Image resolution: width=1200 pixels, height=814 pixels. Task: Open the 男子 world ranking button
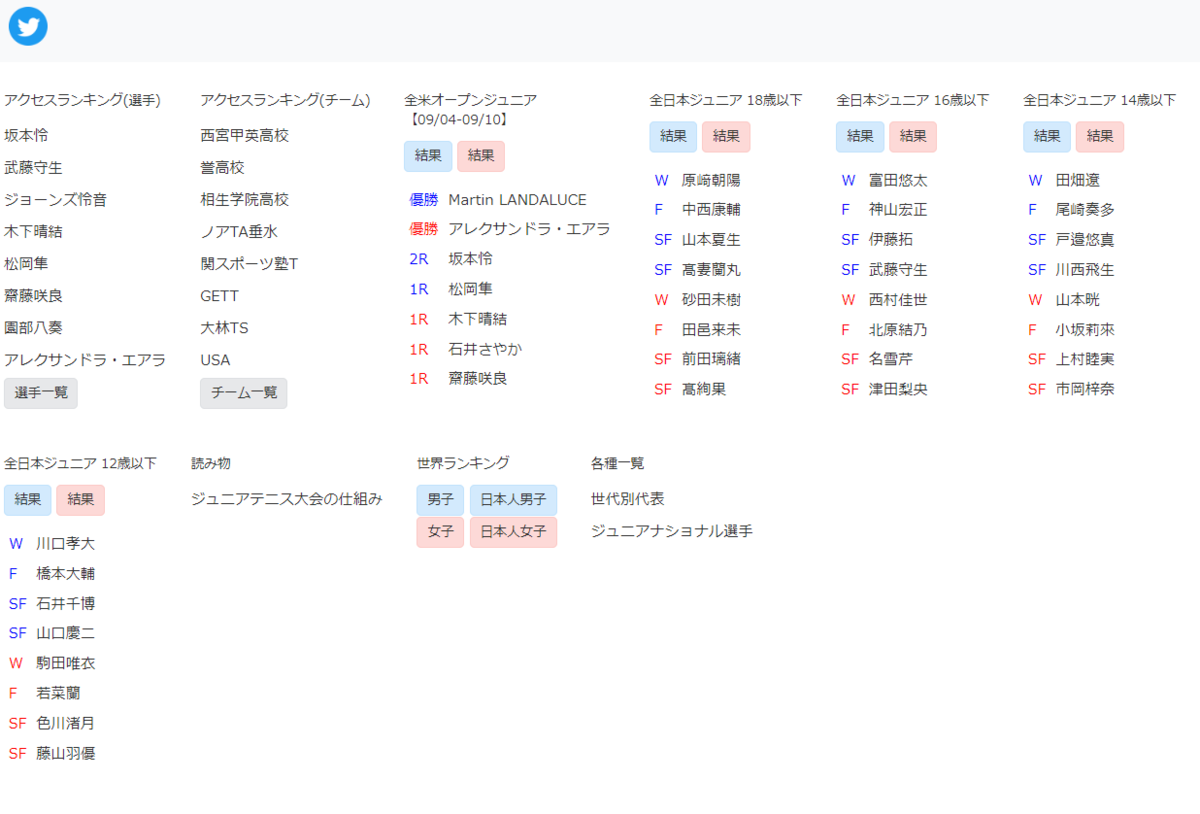pyautogui.click(x=440, y=500)
